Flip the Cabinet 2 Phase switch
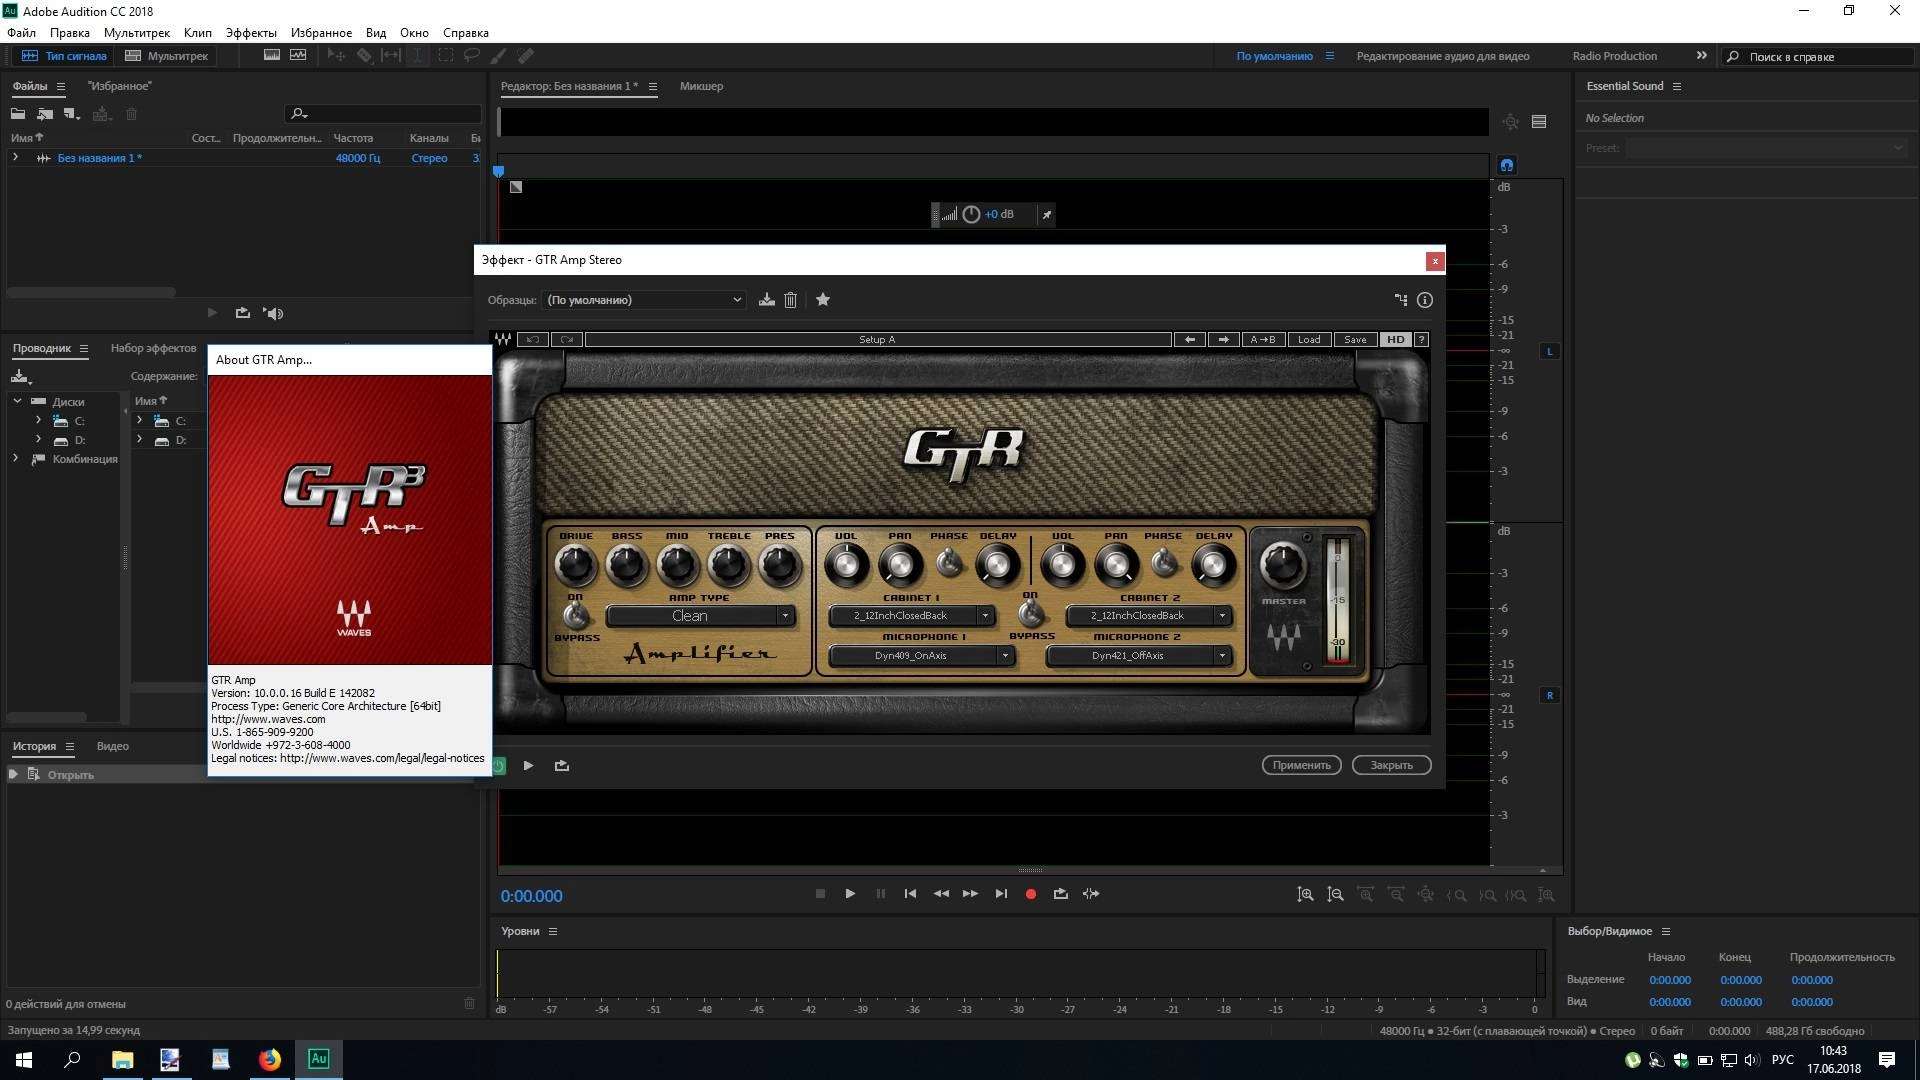The width and height of the screenshot is (1920, 1080). pos(1163,564)
